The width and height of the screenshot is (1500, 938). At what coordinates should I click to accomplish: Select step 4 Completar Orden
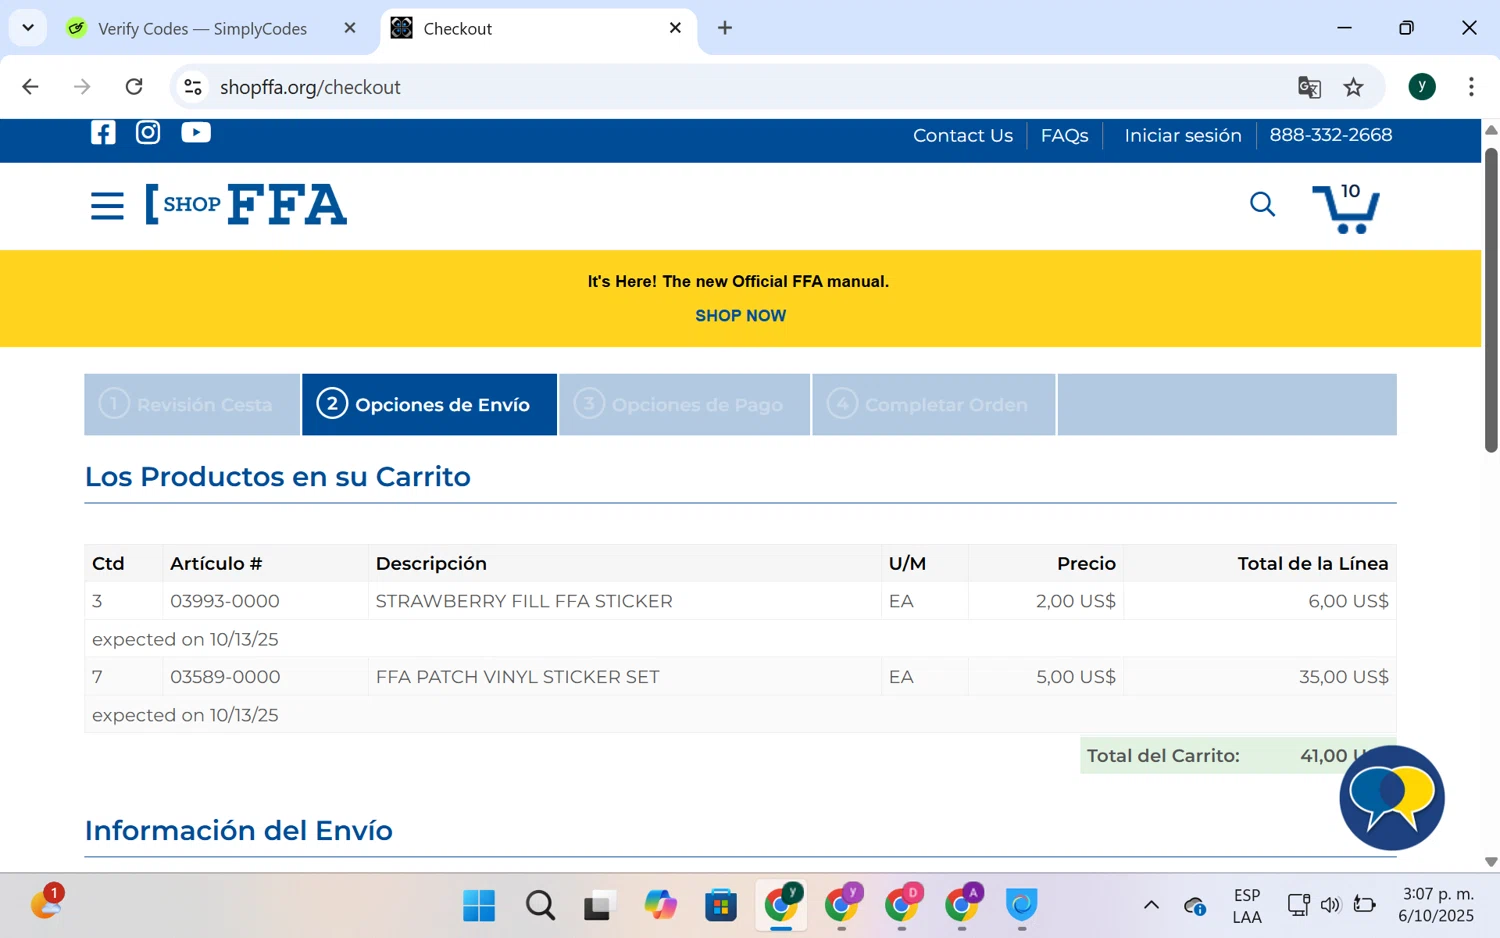pyautogui.click(x=933, y=405)
